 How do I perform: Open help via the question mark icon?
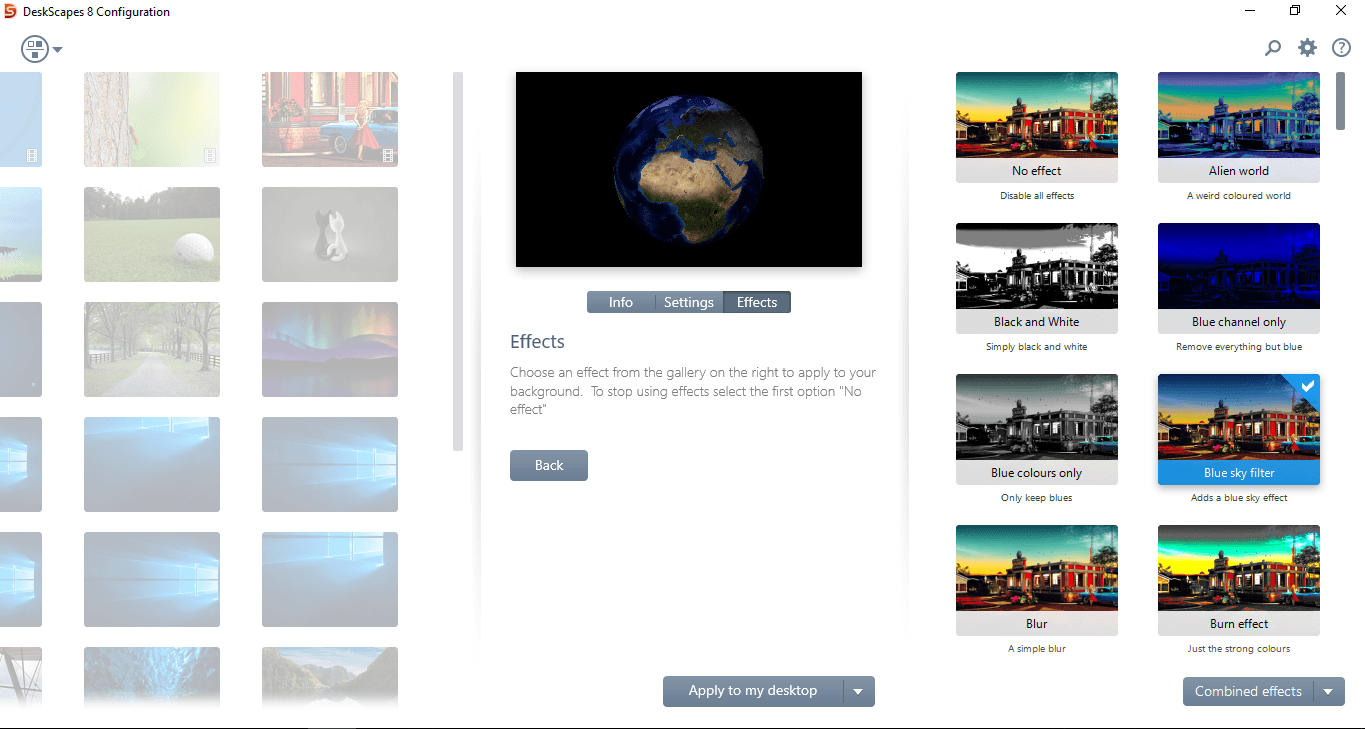coord(1341,48)
